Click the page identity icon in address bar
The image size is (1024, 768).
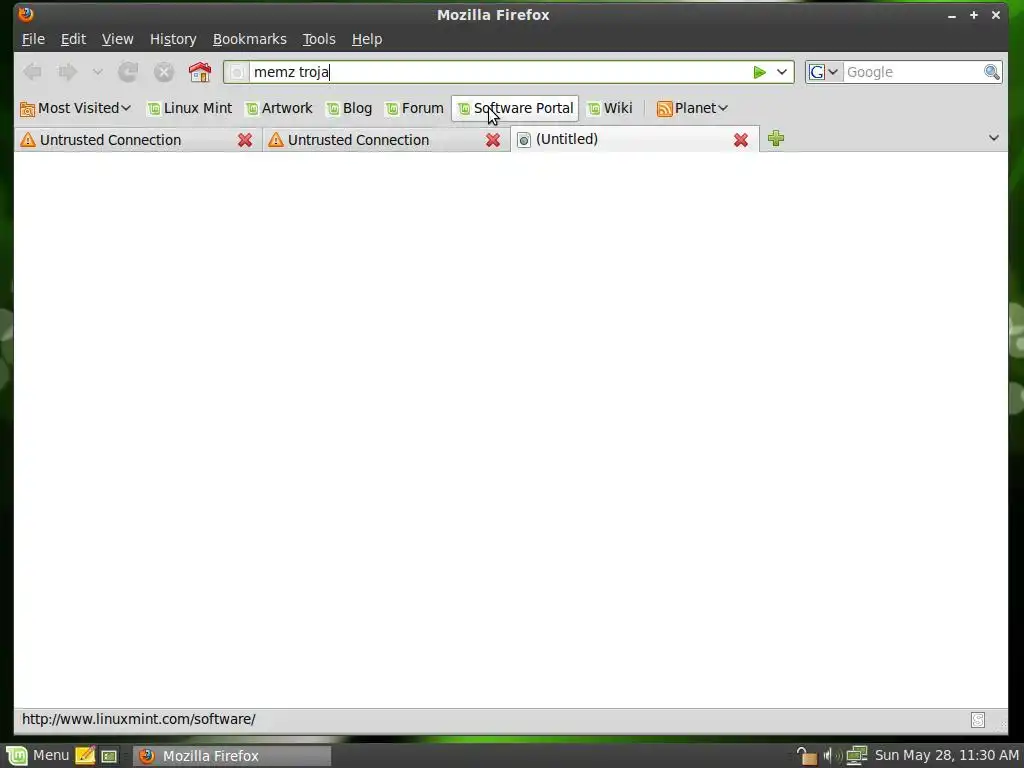point(237,72)
